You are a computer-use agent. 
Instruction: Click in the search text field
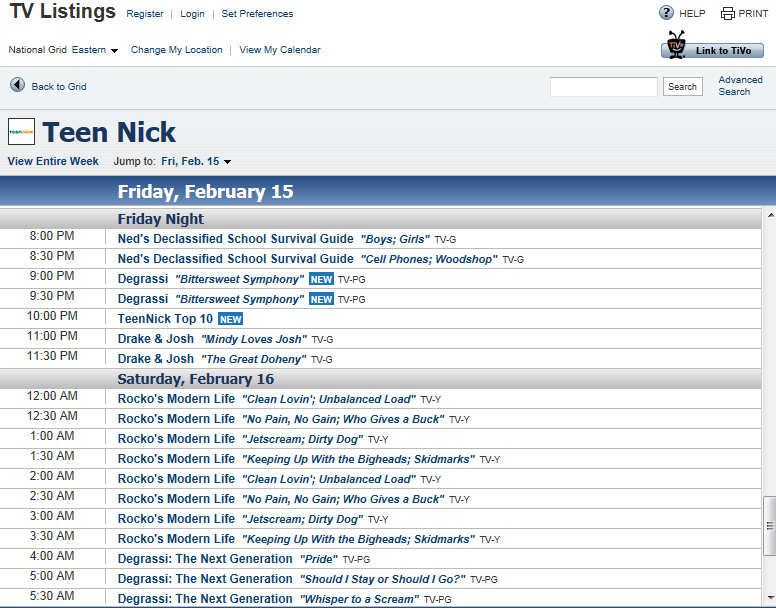603,87
